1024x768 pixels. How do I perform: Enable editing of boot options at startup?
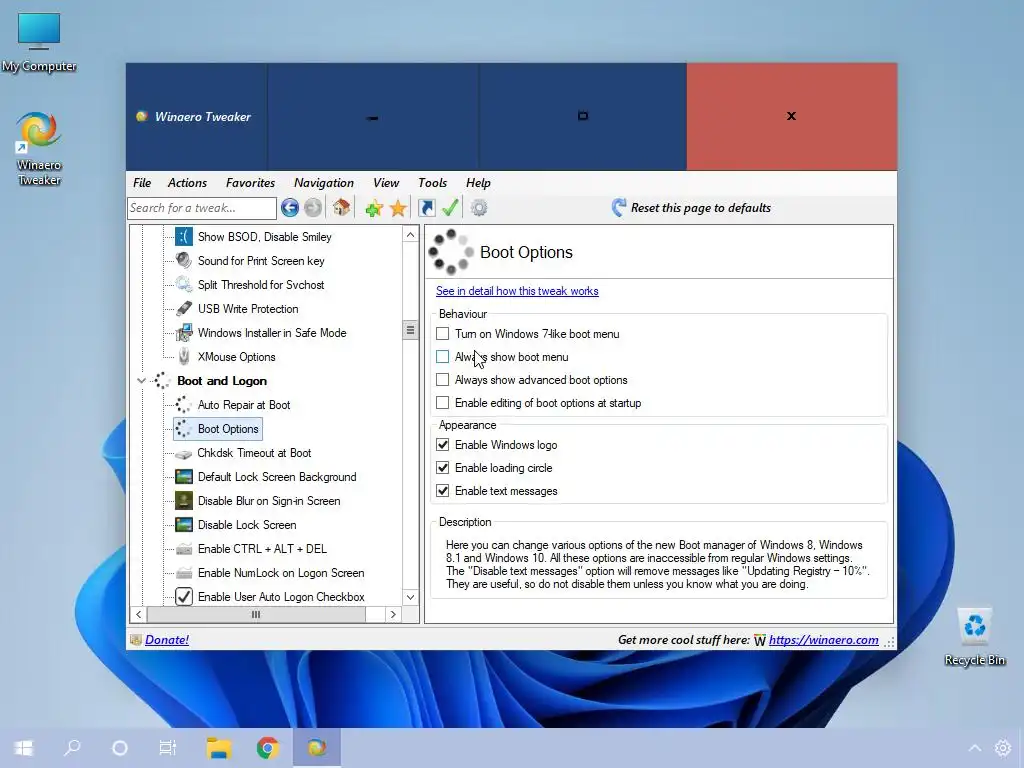[443, 403]
